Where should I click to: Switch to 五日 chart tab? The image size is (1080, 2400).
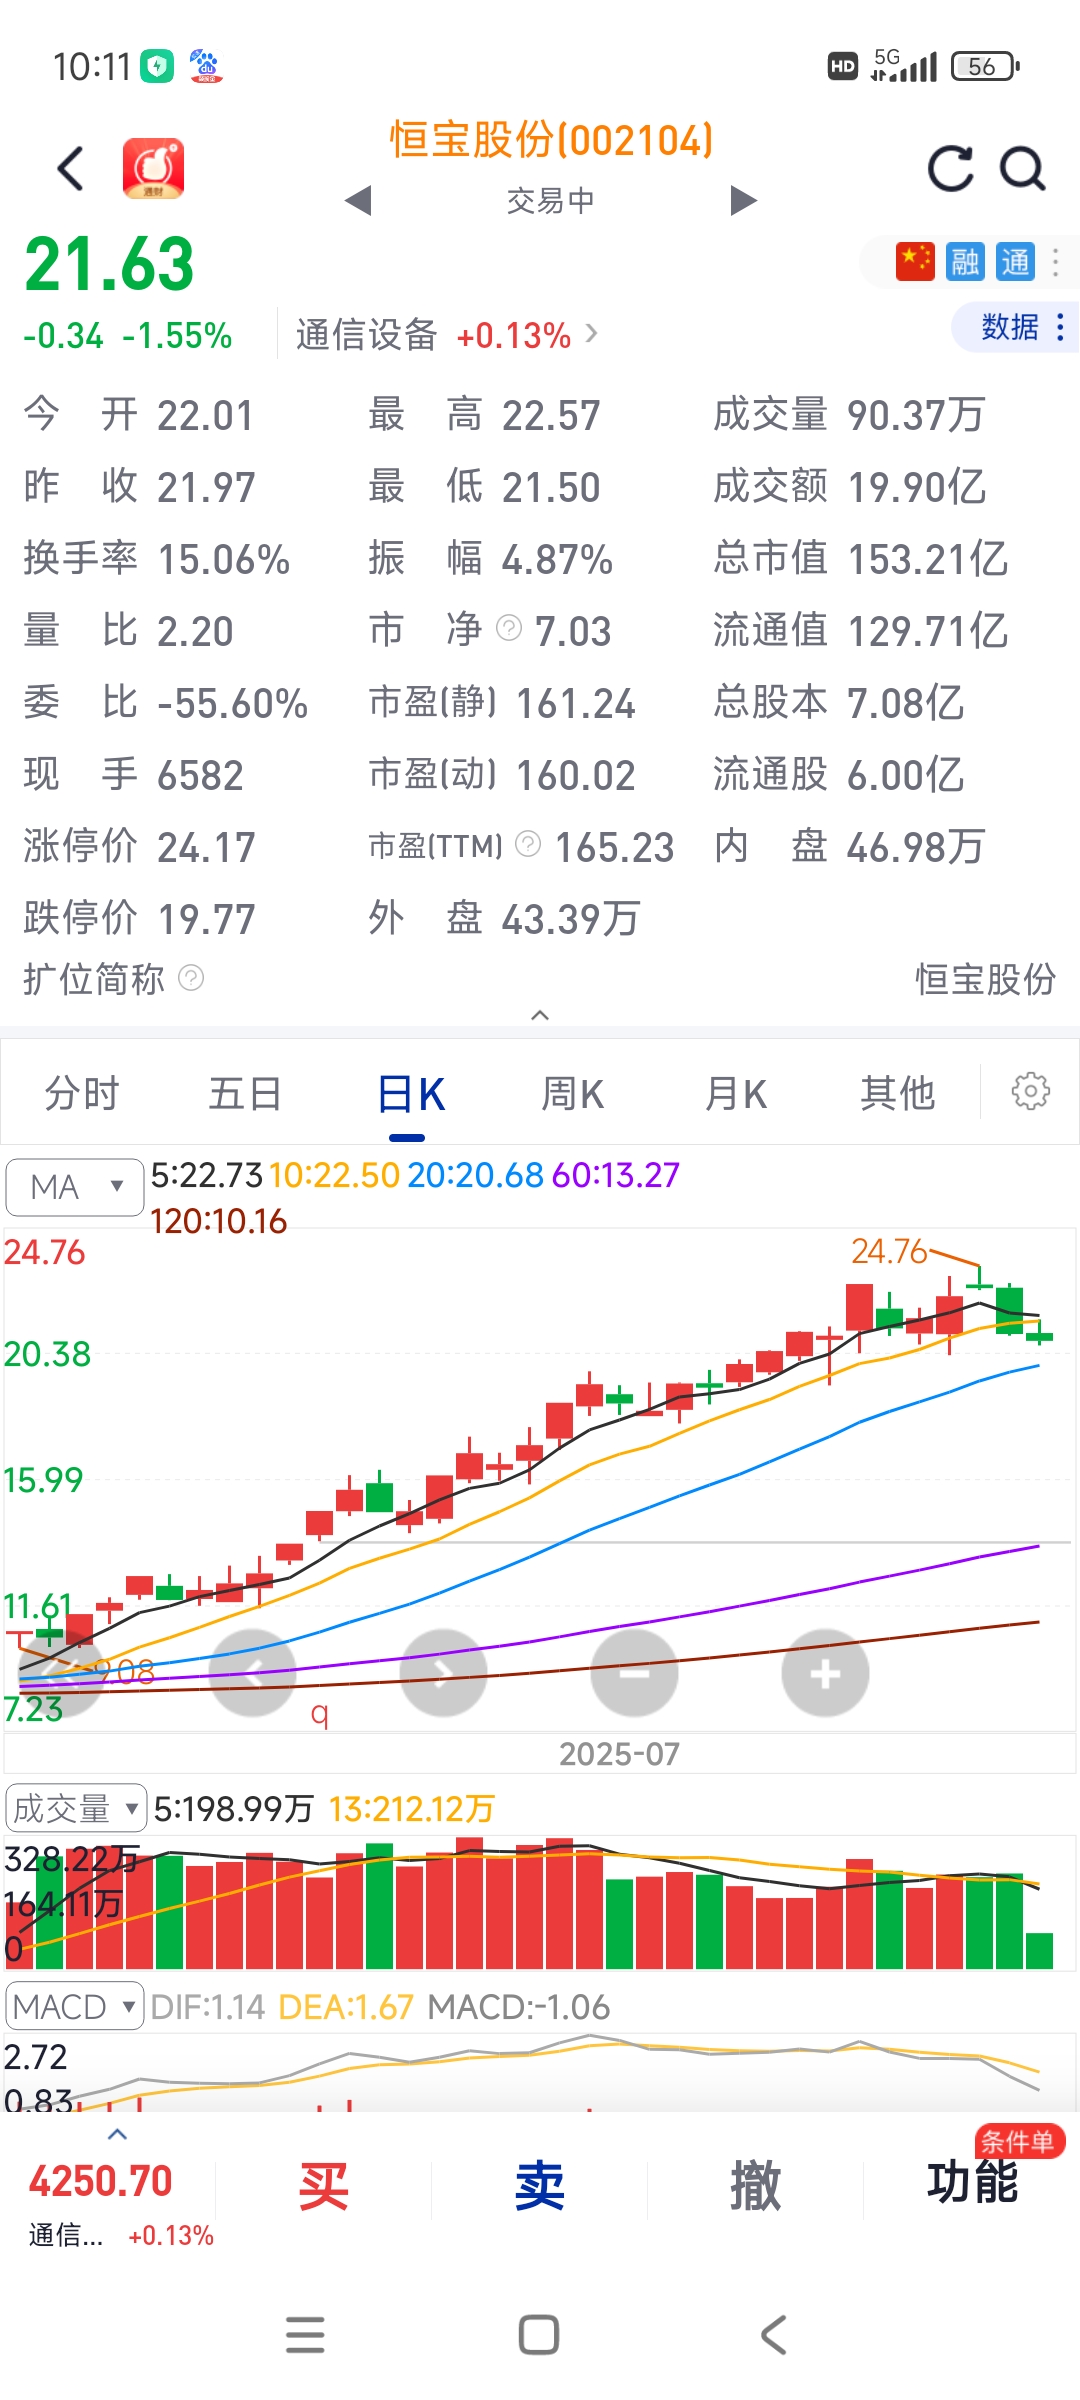click(x=245, y=1093)
